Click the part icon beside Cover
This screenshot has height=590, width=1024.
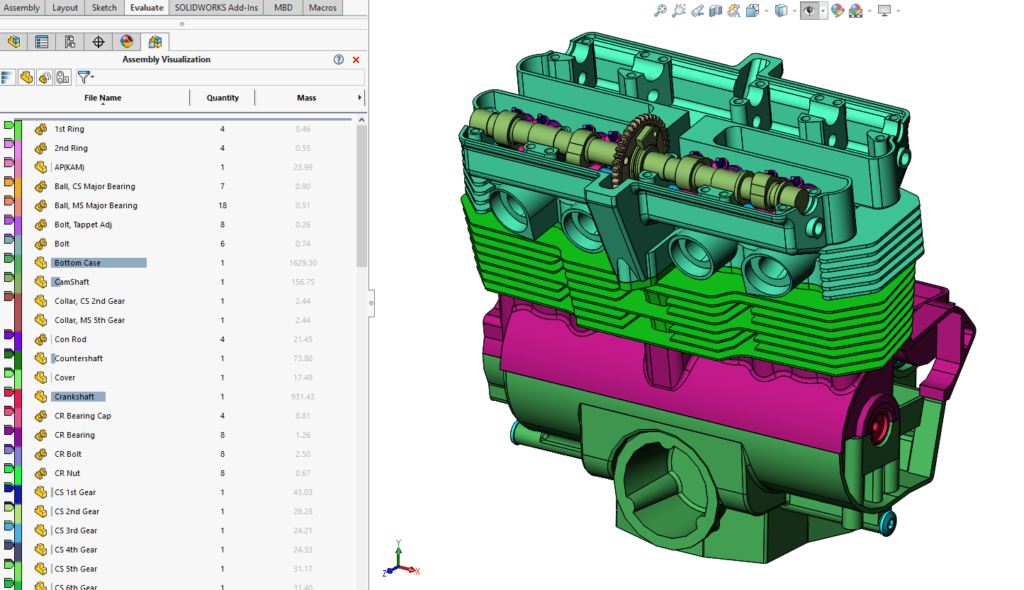coord(40,378)
